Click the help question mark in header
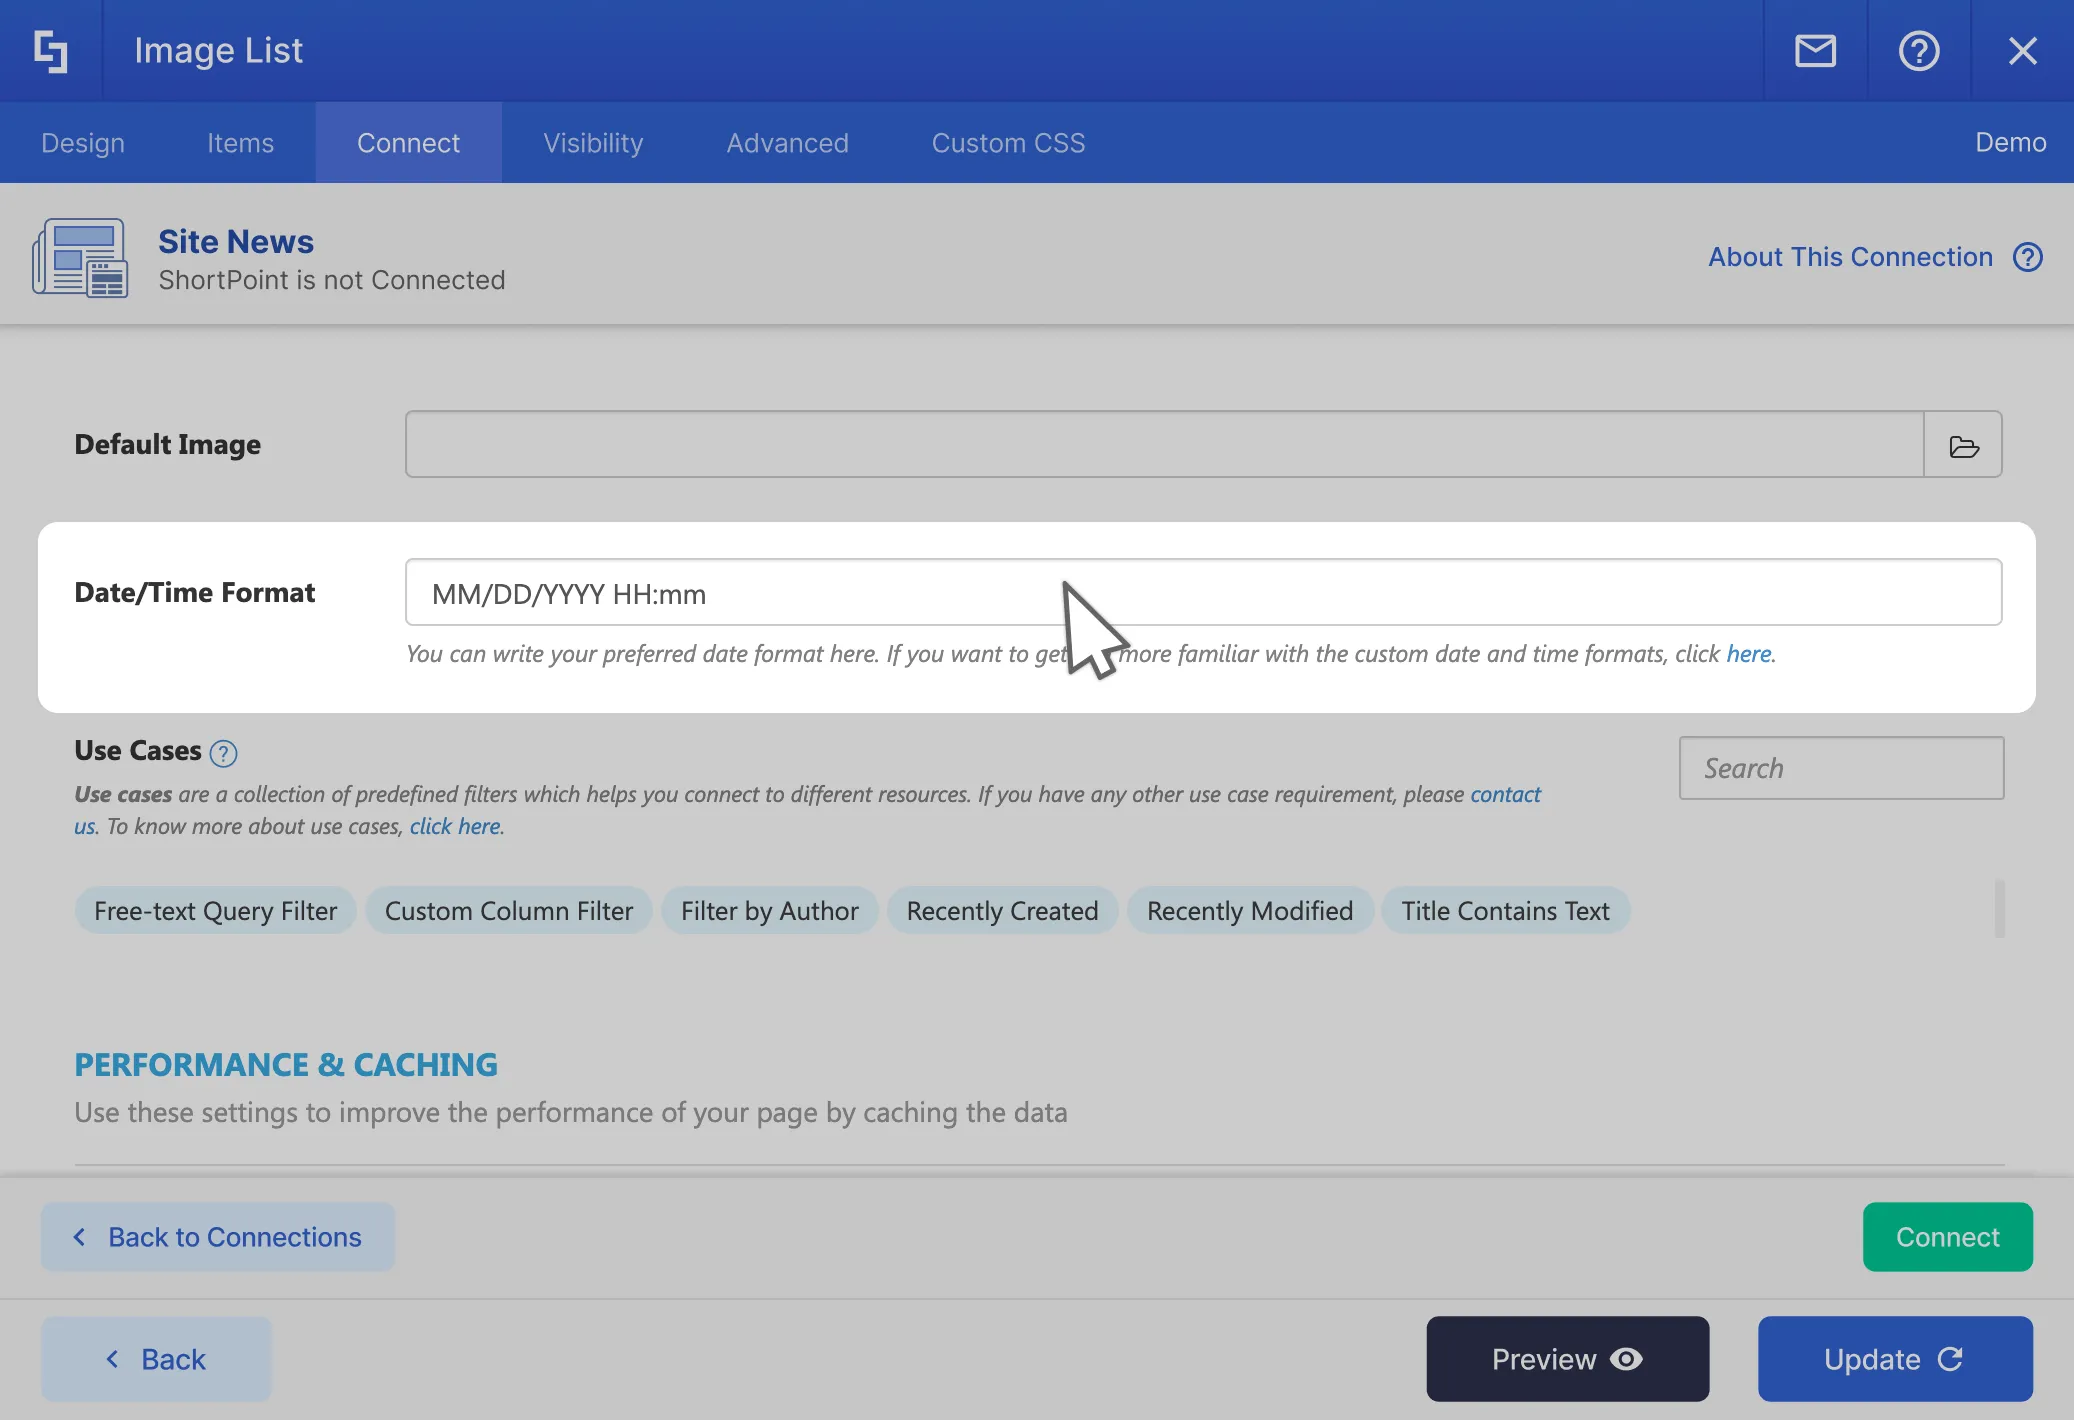This screenshot has width=2074, height=1420. pos(1918,51)
